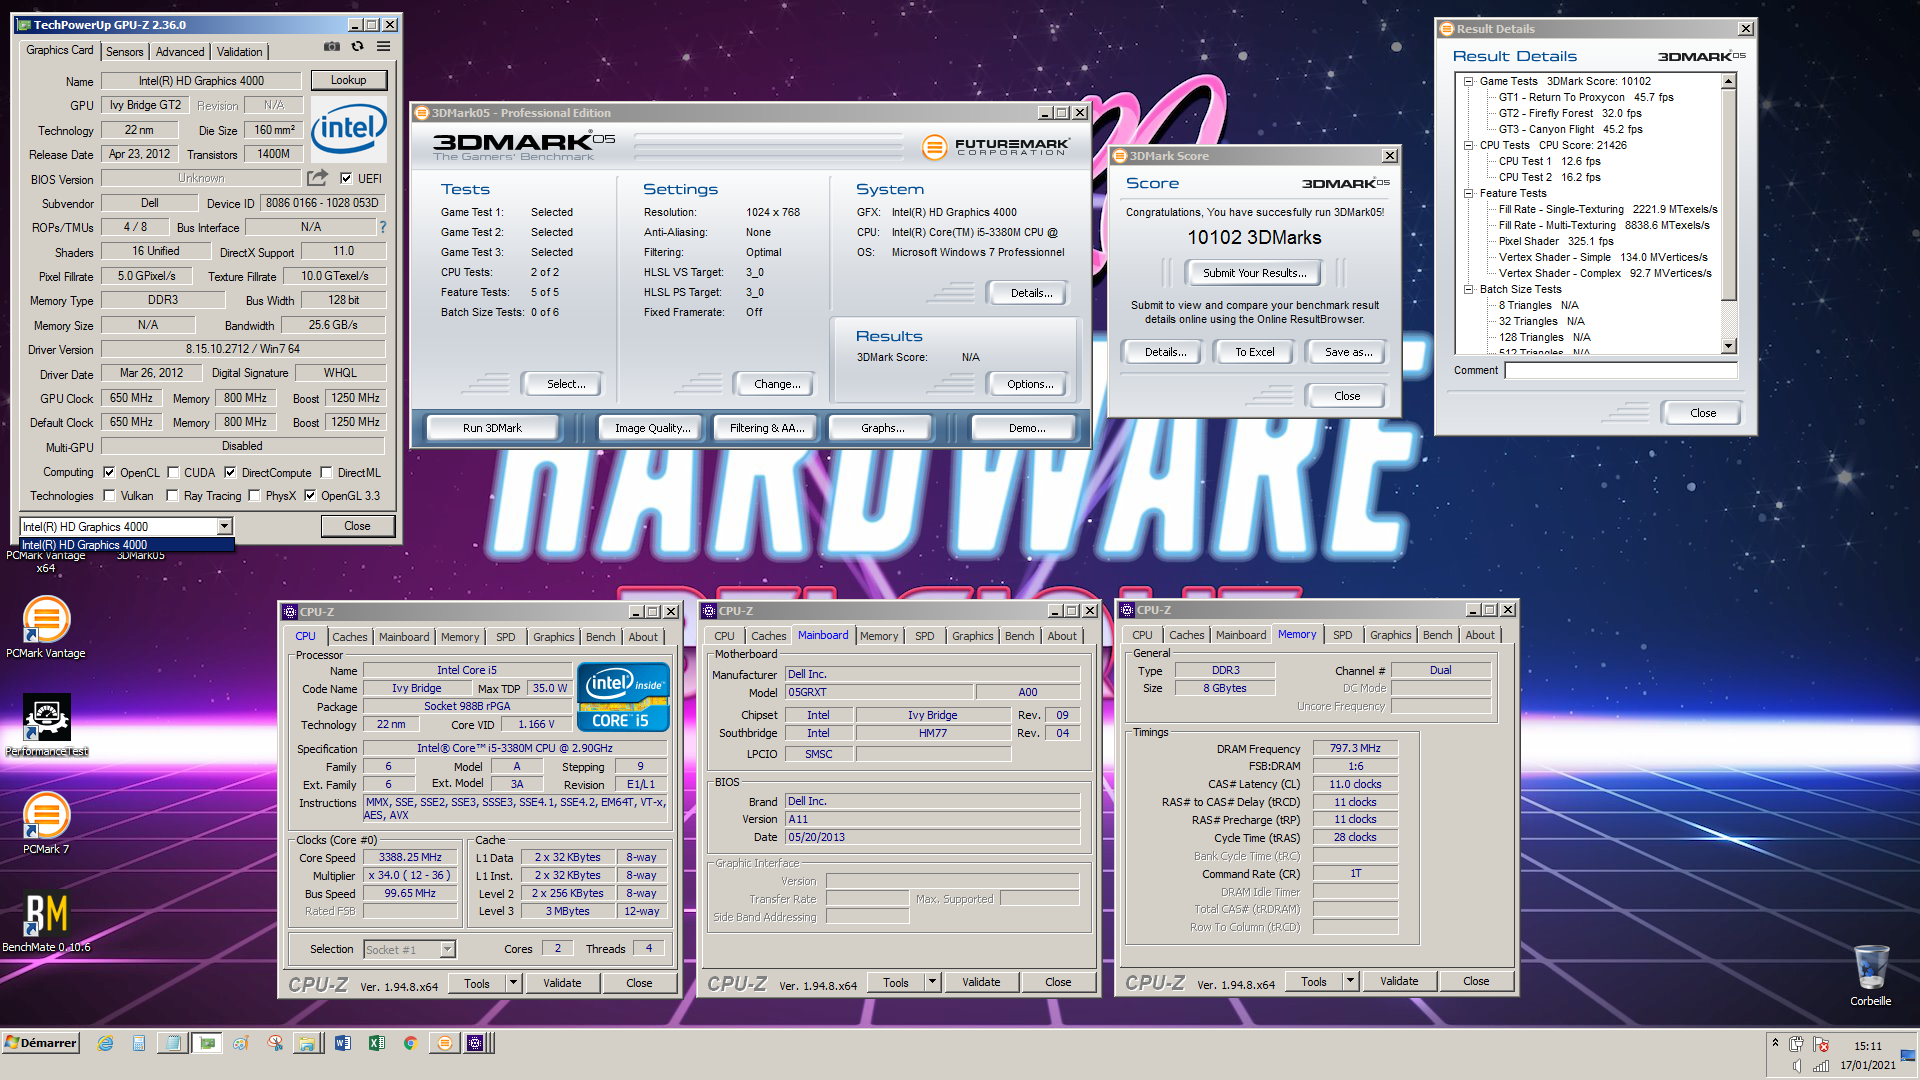The height and width of the screenshot is (1080, 1920).
Task: Toggle the DirectML checkbox
Action: point(326,472)
